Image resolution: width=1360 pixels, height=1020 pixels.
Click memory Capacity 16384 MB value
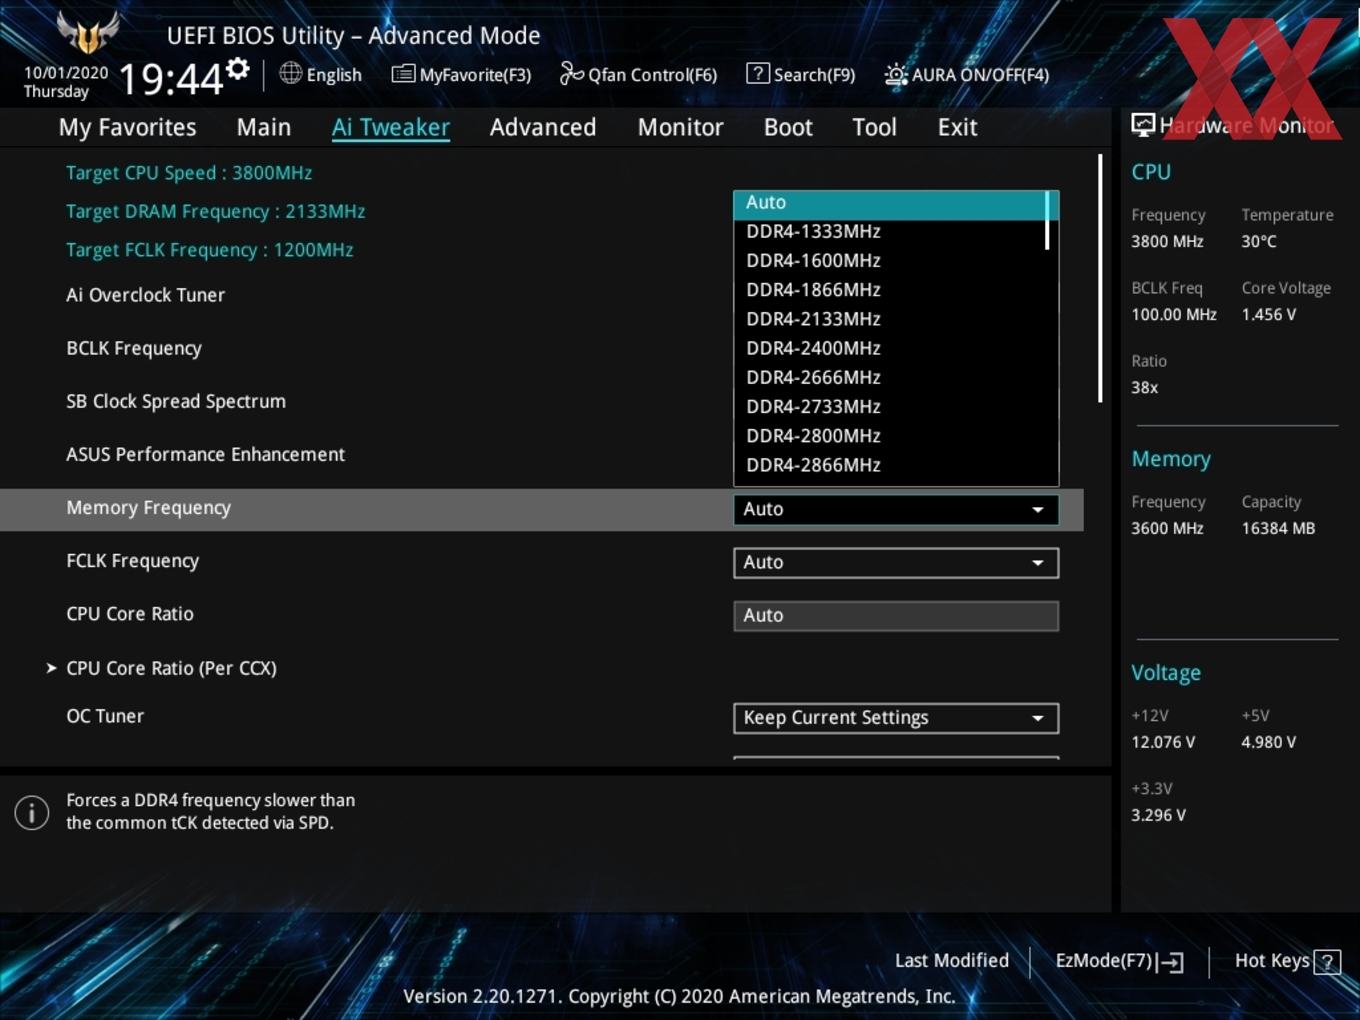point(1278,529)
